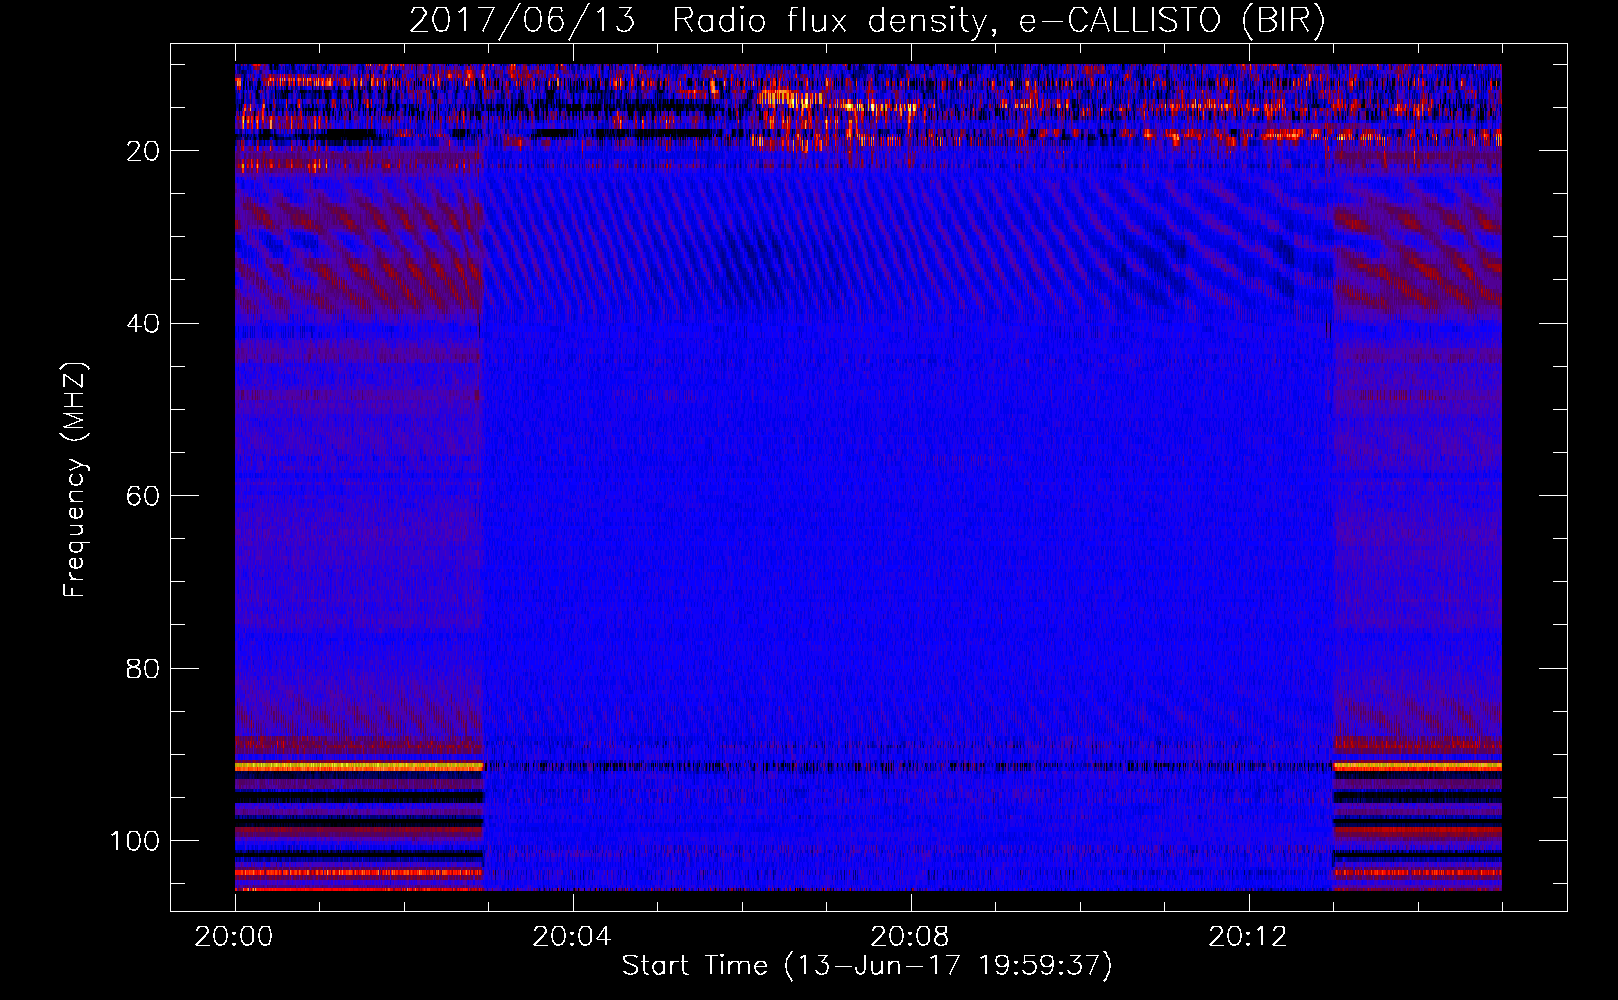The image size is (1618, 1000).
Task: Click the '100' frequency tick label
Action: coord(135,841)
